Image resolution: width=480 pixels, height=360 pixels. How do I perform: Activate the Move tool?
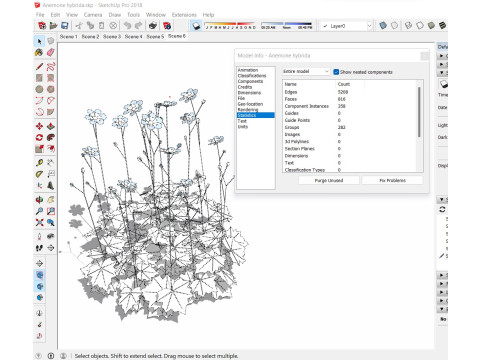(x=39, y=126)
